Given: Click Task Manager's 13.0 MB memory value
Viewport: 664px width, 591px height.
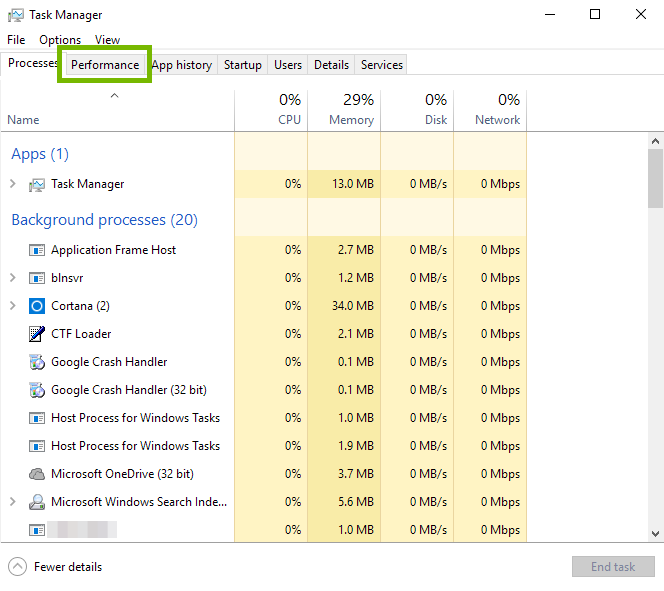Looking at the screenshot, I should pos(353,184).
